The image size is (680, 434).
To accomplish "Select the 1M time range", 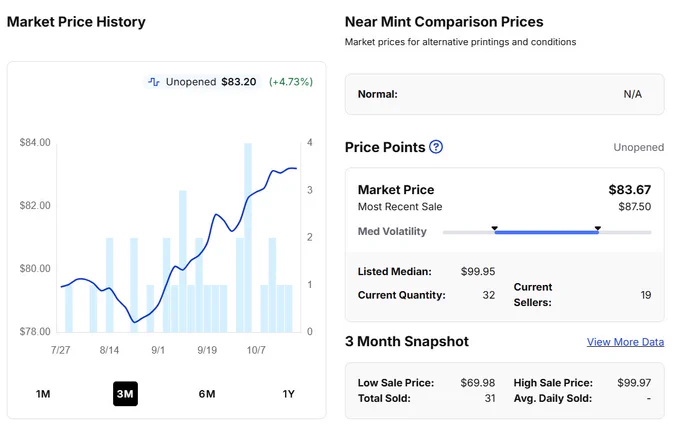I will 43,394.
